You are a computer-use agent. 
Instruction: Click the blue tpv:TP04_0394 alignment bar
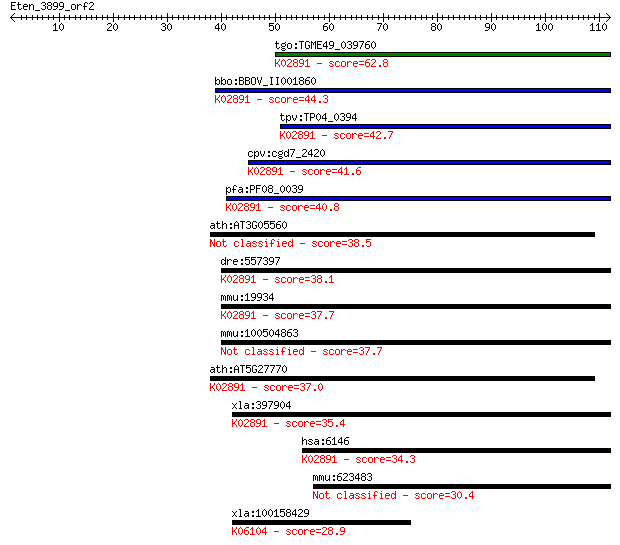pos(445,127)
